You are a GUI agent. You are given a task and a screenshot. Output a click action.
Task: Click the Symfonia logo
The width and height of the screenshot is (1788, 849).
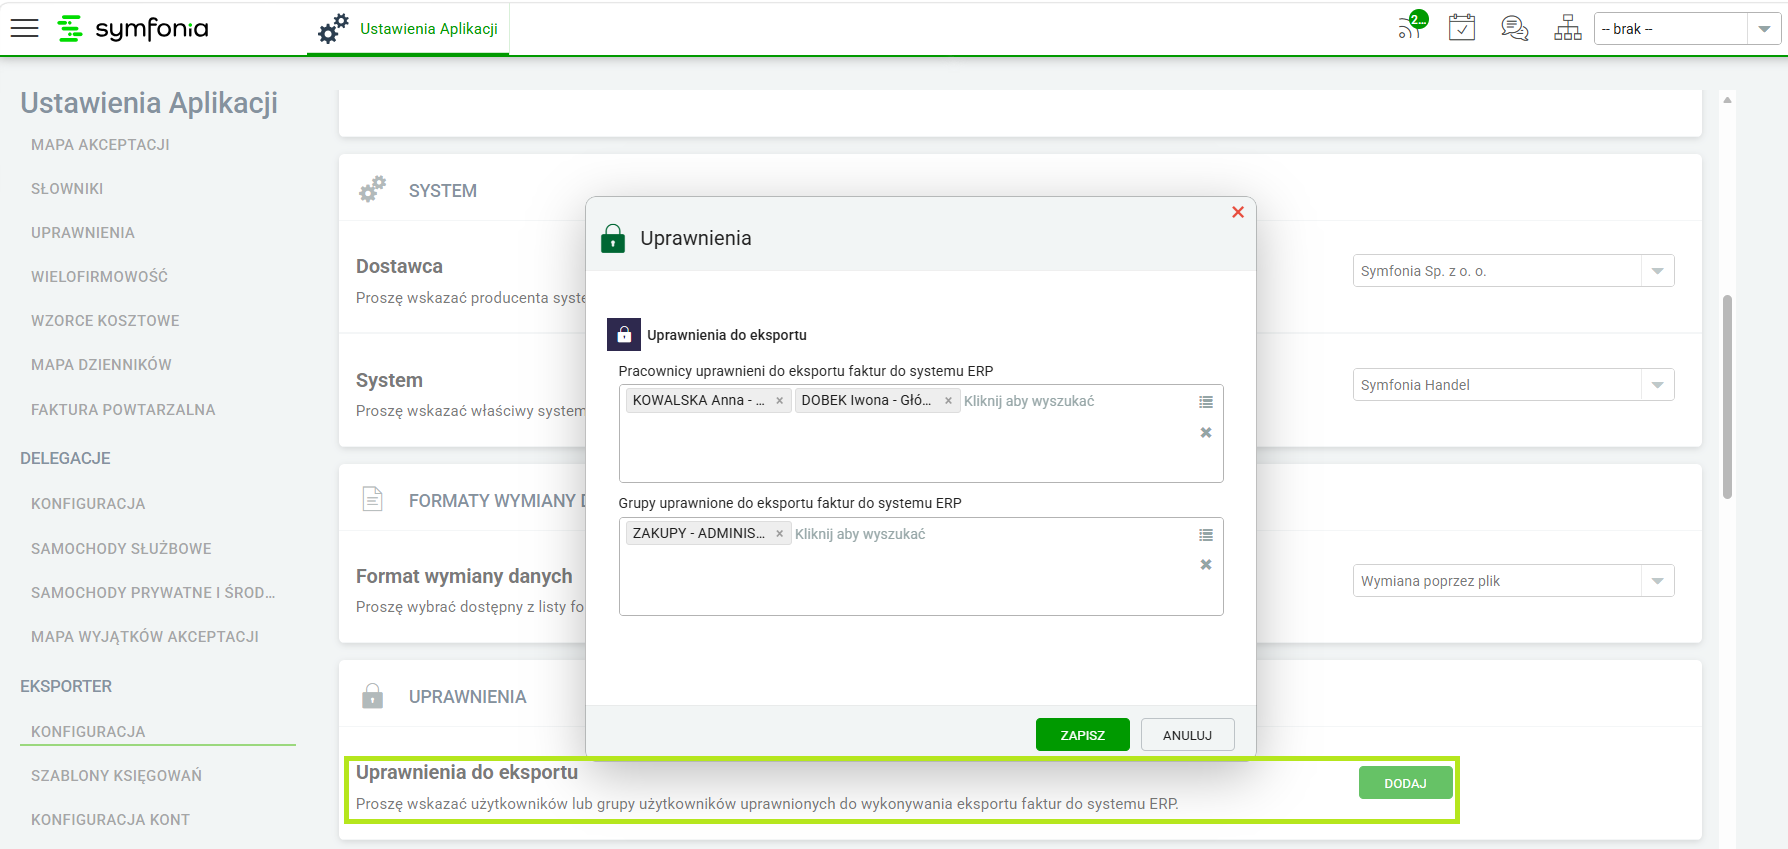(x=133, y=28)
